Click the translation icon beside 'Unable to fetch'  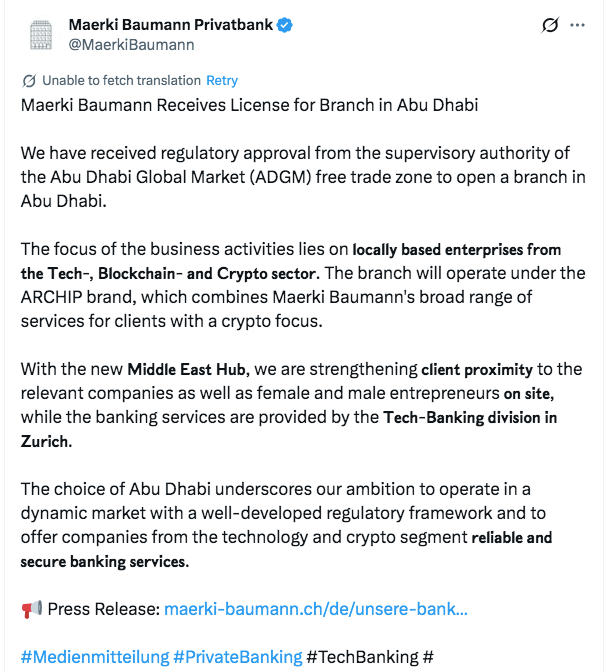pos(29,81)
